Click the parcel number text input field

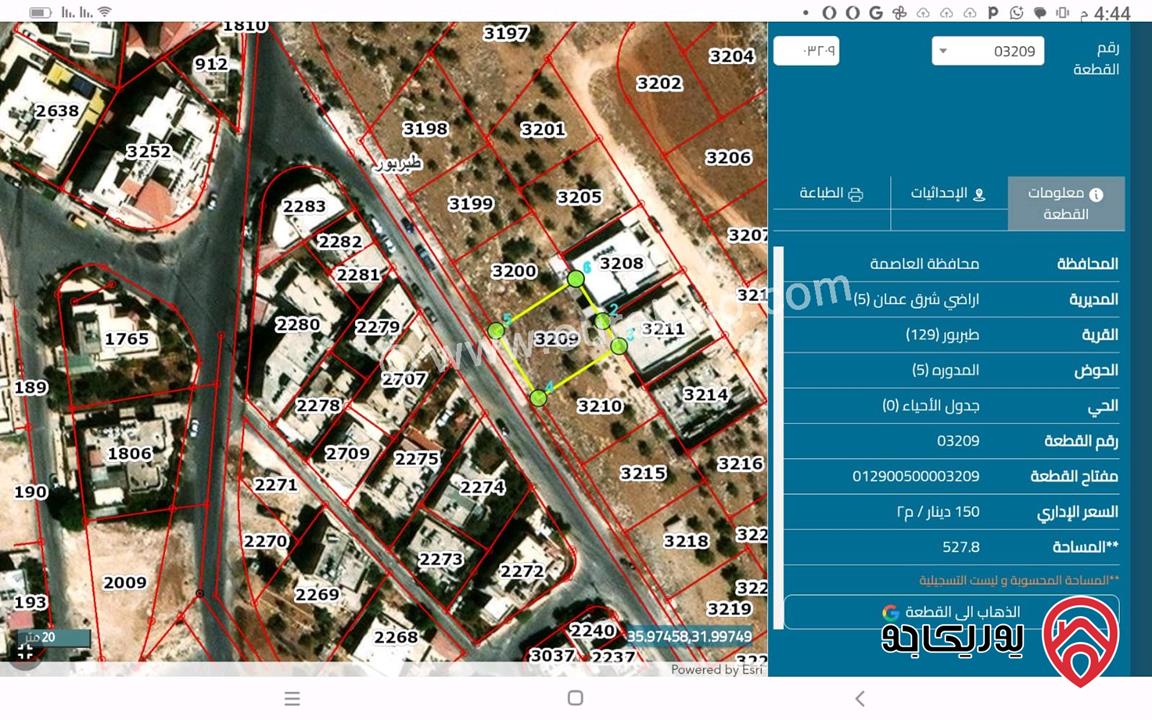[806, 50]
